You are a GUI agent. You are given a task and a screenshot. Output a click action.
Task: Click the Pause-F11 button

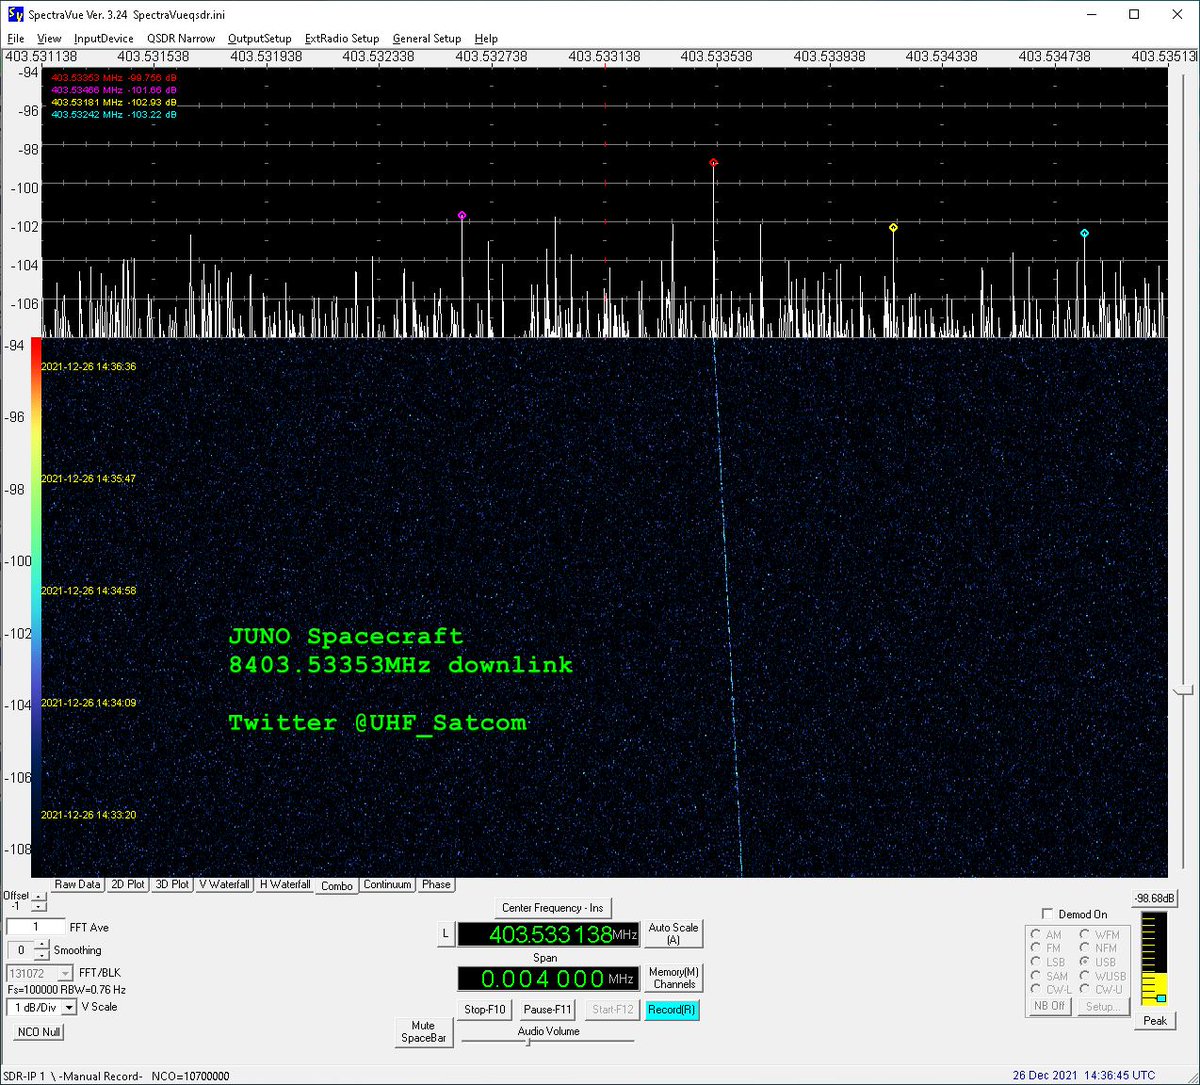click(548, 1010)
